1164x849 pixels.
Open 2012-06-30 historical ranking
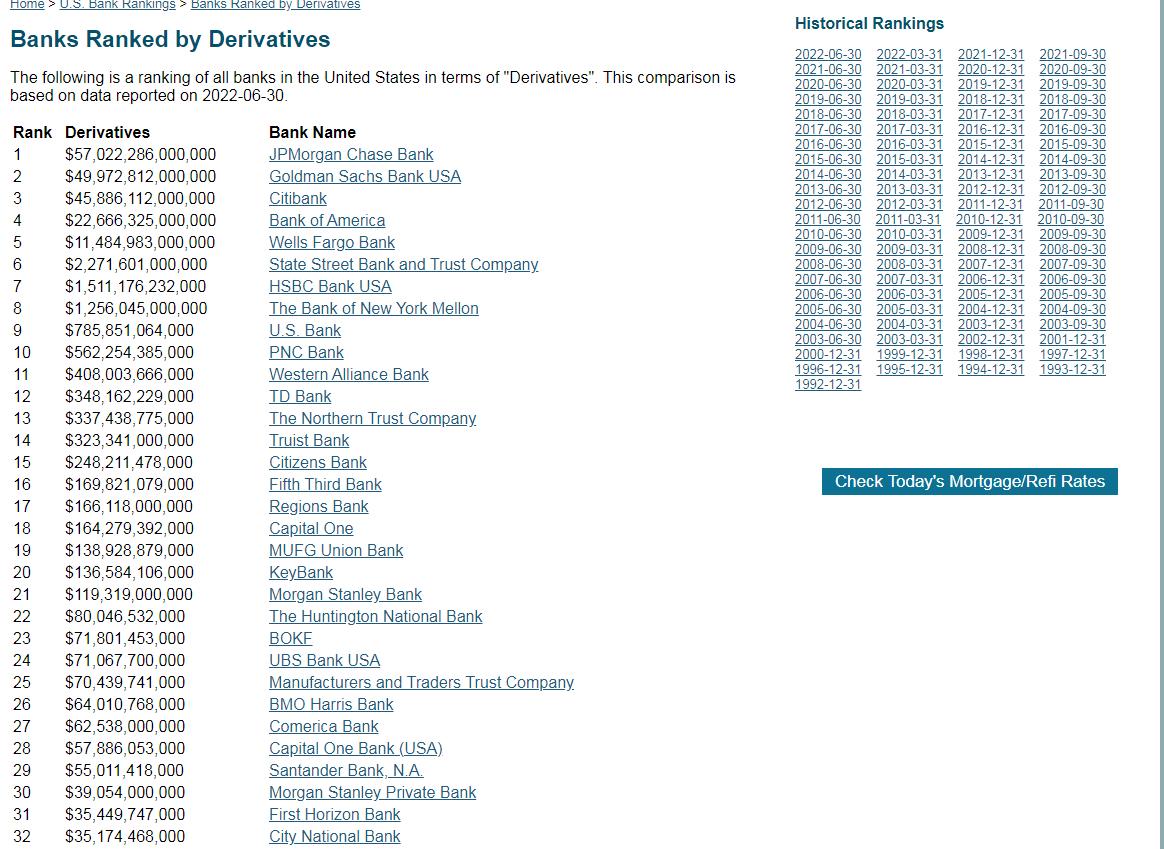pyautogui.click(x=828, y=204)
